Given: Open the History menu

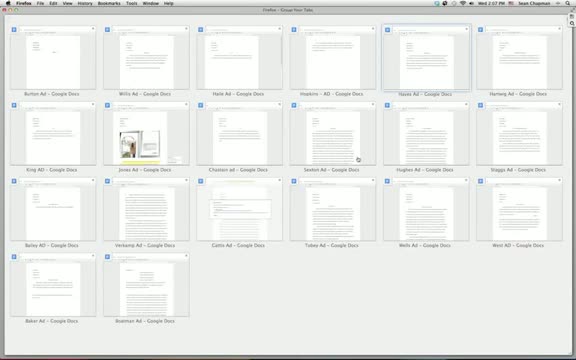Looking at the screenshot, I should tap(85, 3).
